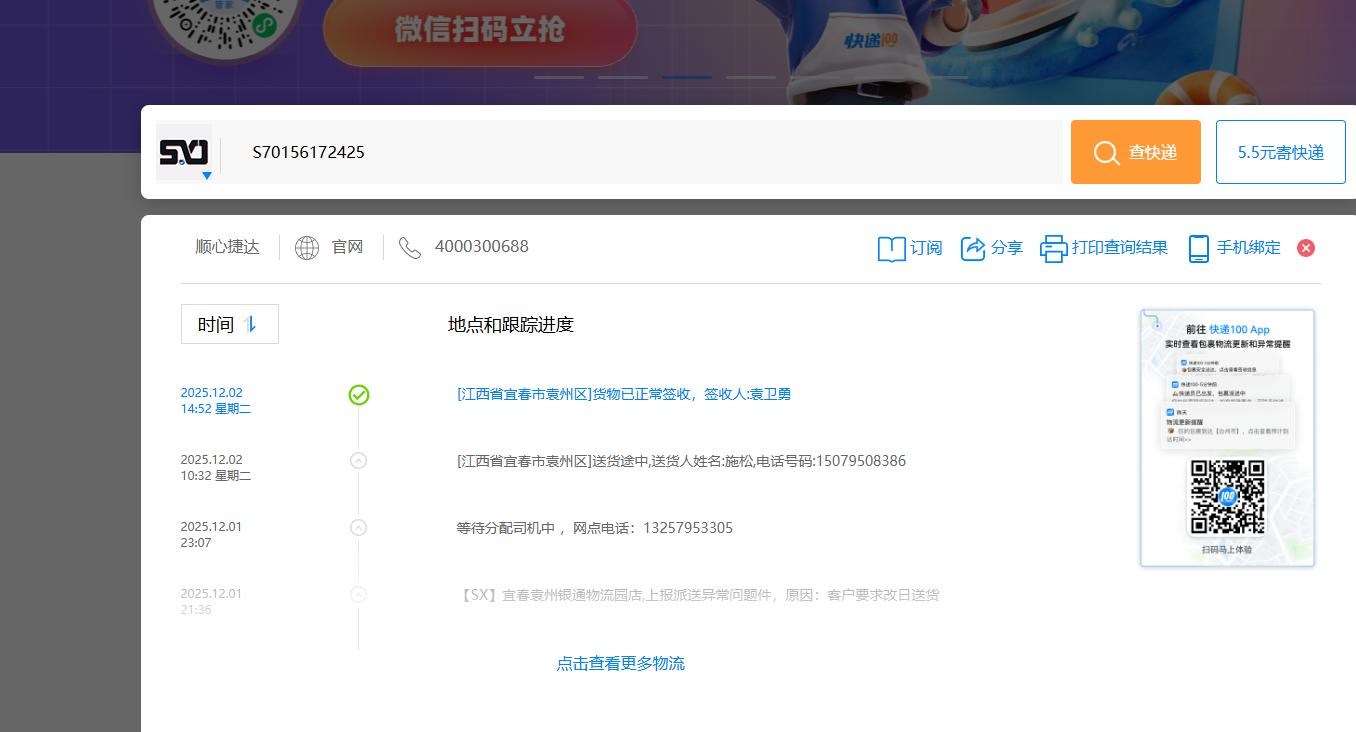Click the phone icon beside 4000300688
1356x732 pixels.
coord(410,247)
